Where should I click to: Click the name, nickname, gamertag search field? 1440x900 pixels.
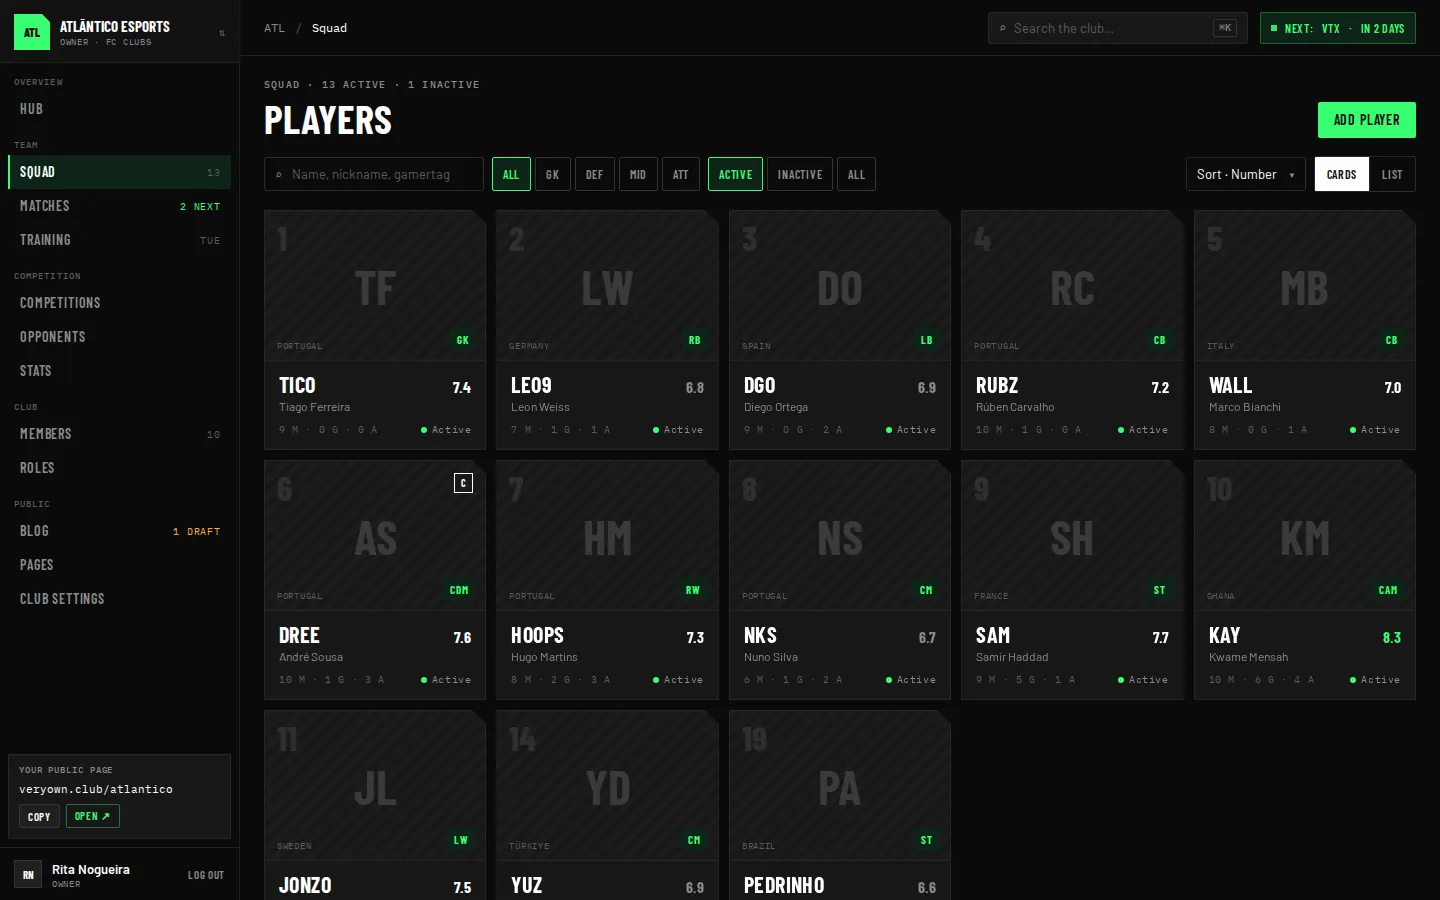[374, 174]
